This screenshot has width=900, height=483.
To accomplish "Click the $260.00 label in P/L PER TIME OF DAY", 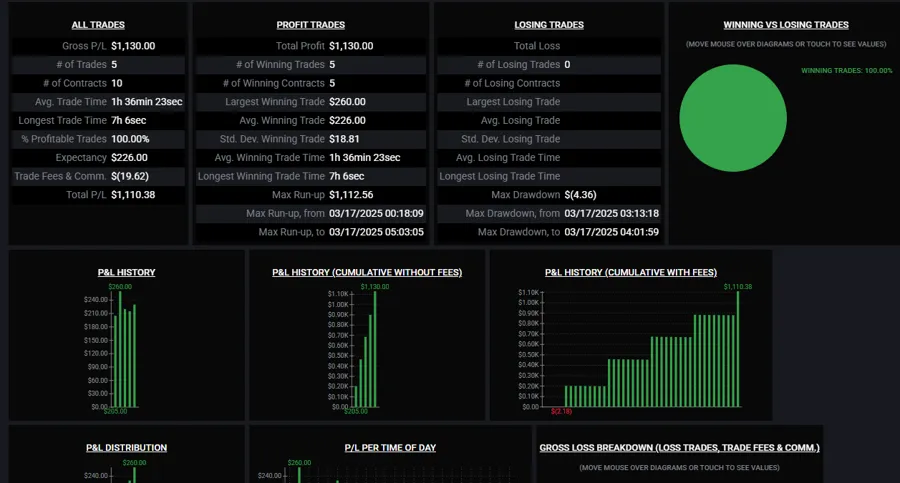I will click(x=299, y=462).
